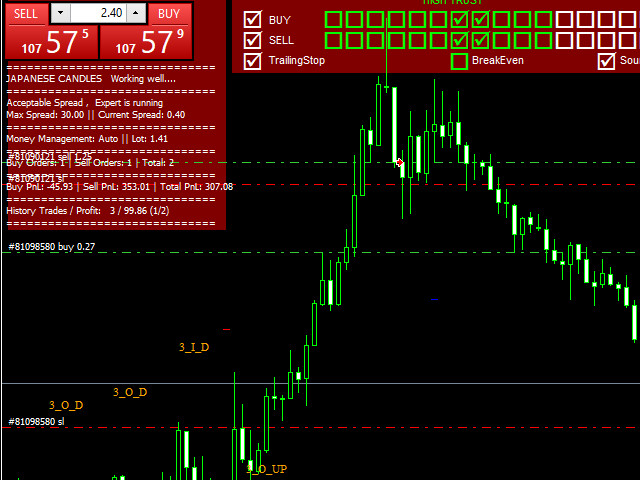The width and height of the screenshot is (640, 480).
Task: Tick the tenth green box in SELL row
Action: point(522,40)
